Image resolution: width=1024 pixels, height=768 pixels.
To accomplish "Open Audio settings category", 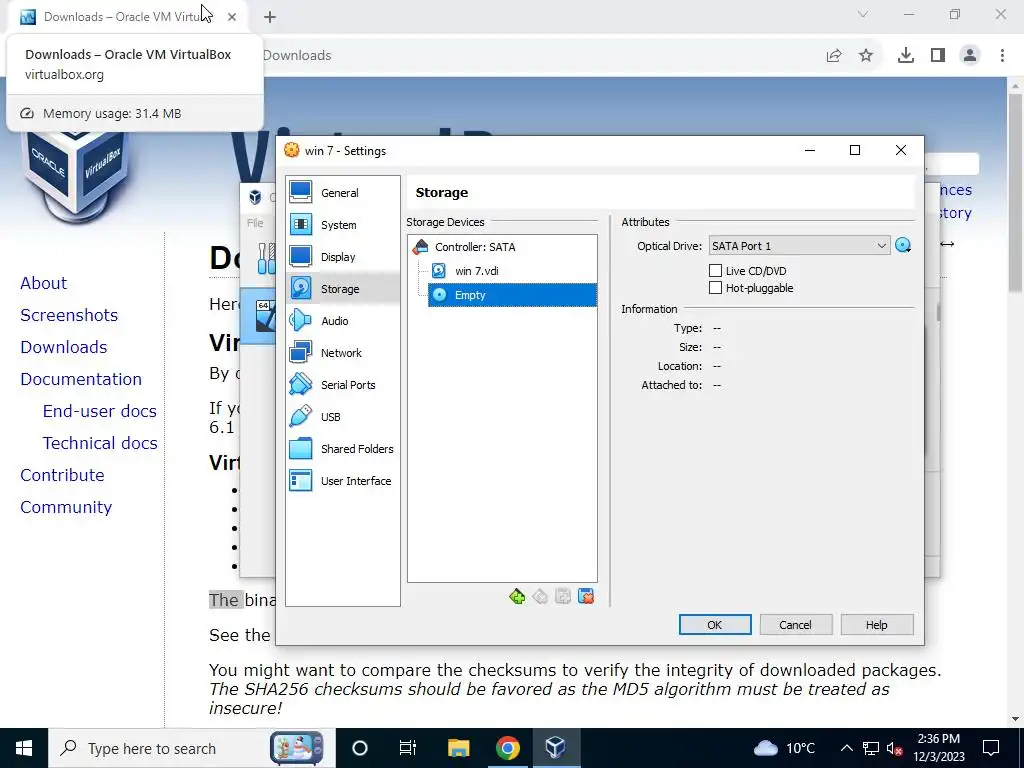I will 342,321.
